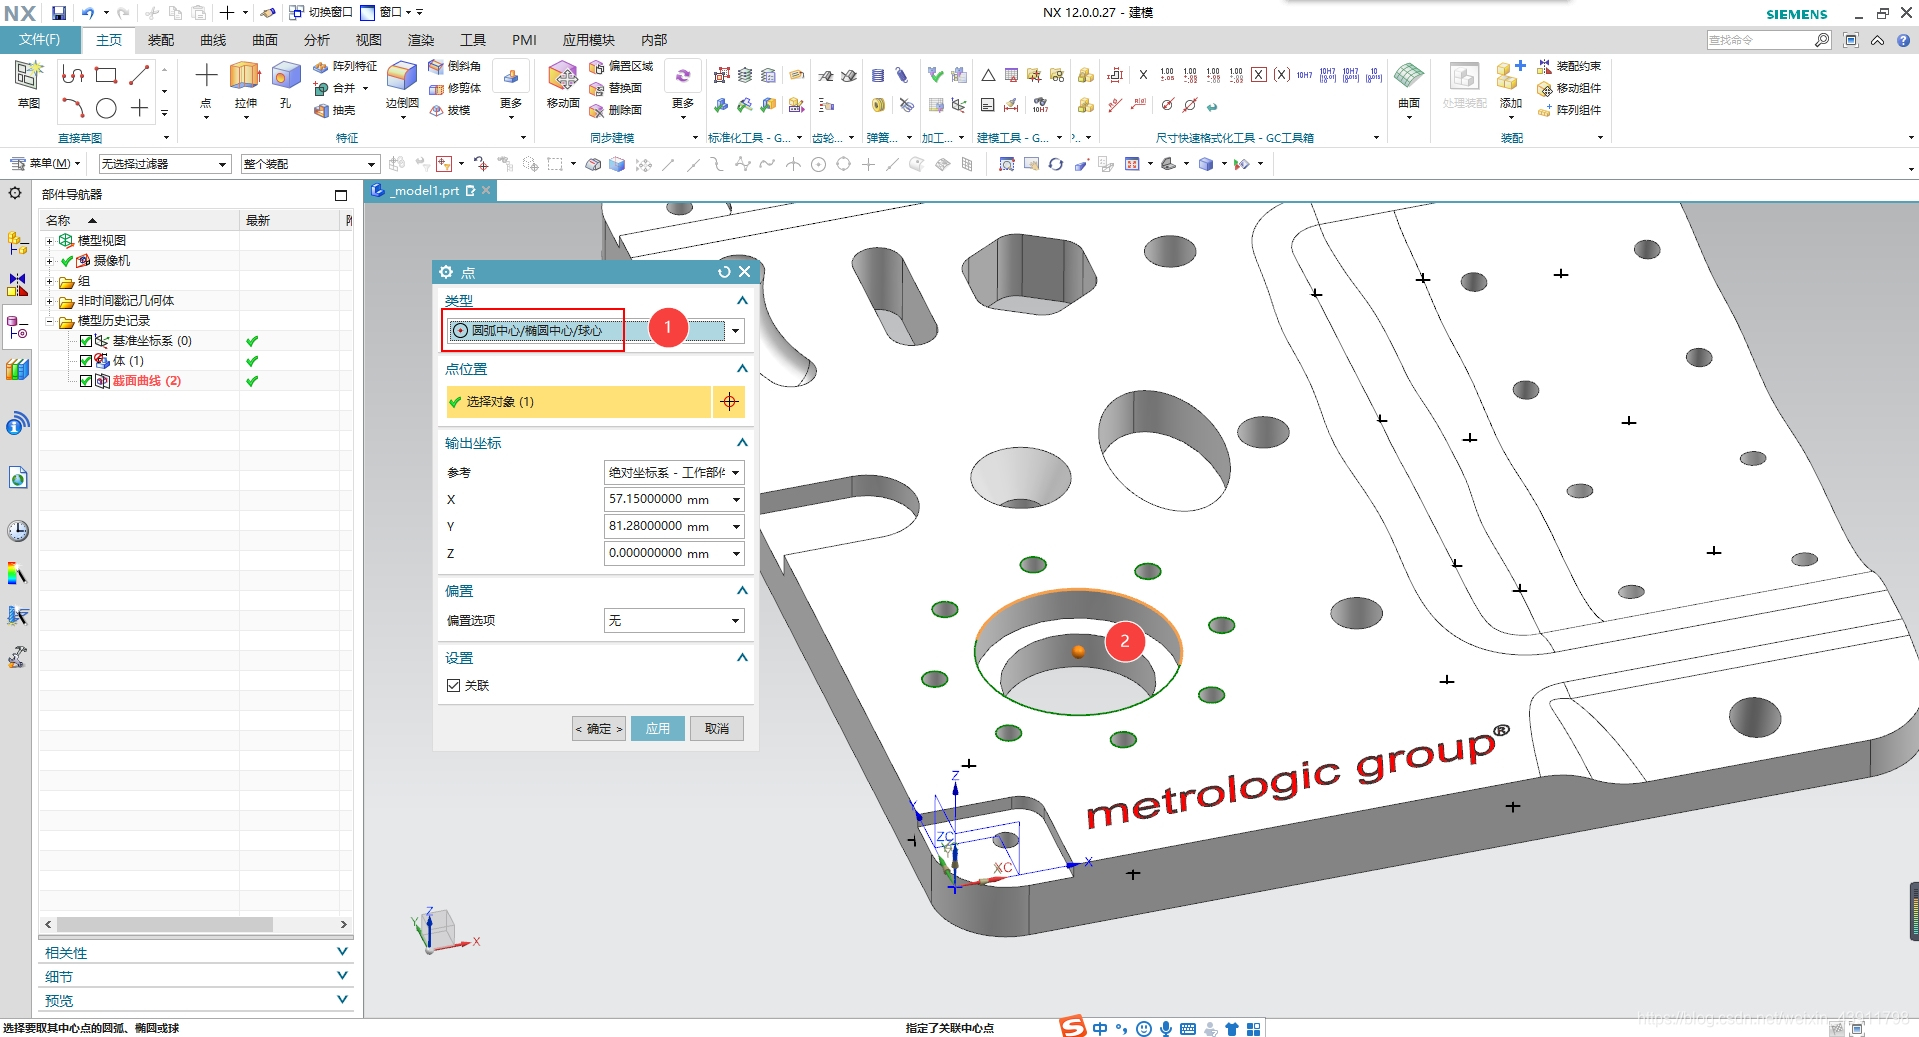The width and height of the screenshot is (1919, 1037).
Task: Click the 替换面 (Replace Face) tool
Action: coord(616,88)
